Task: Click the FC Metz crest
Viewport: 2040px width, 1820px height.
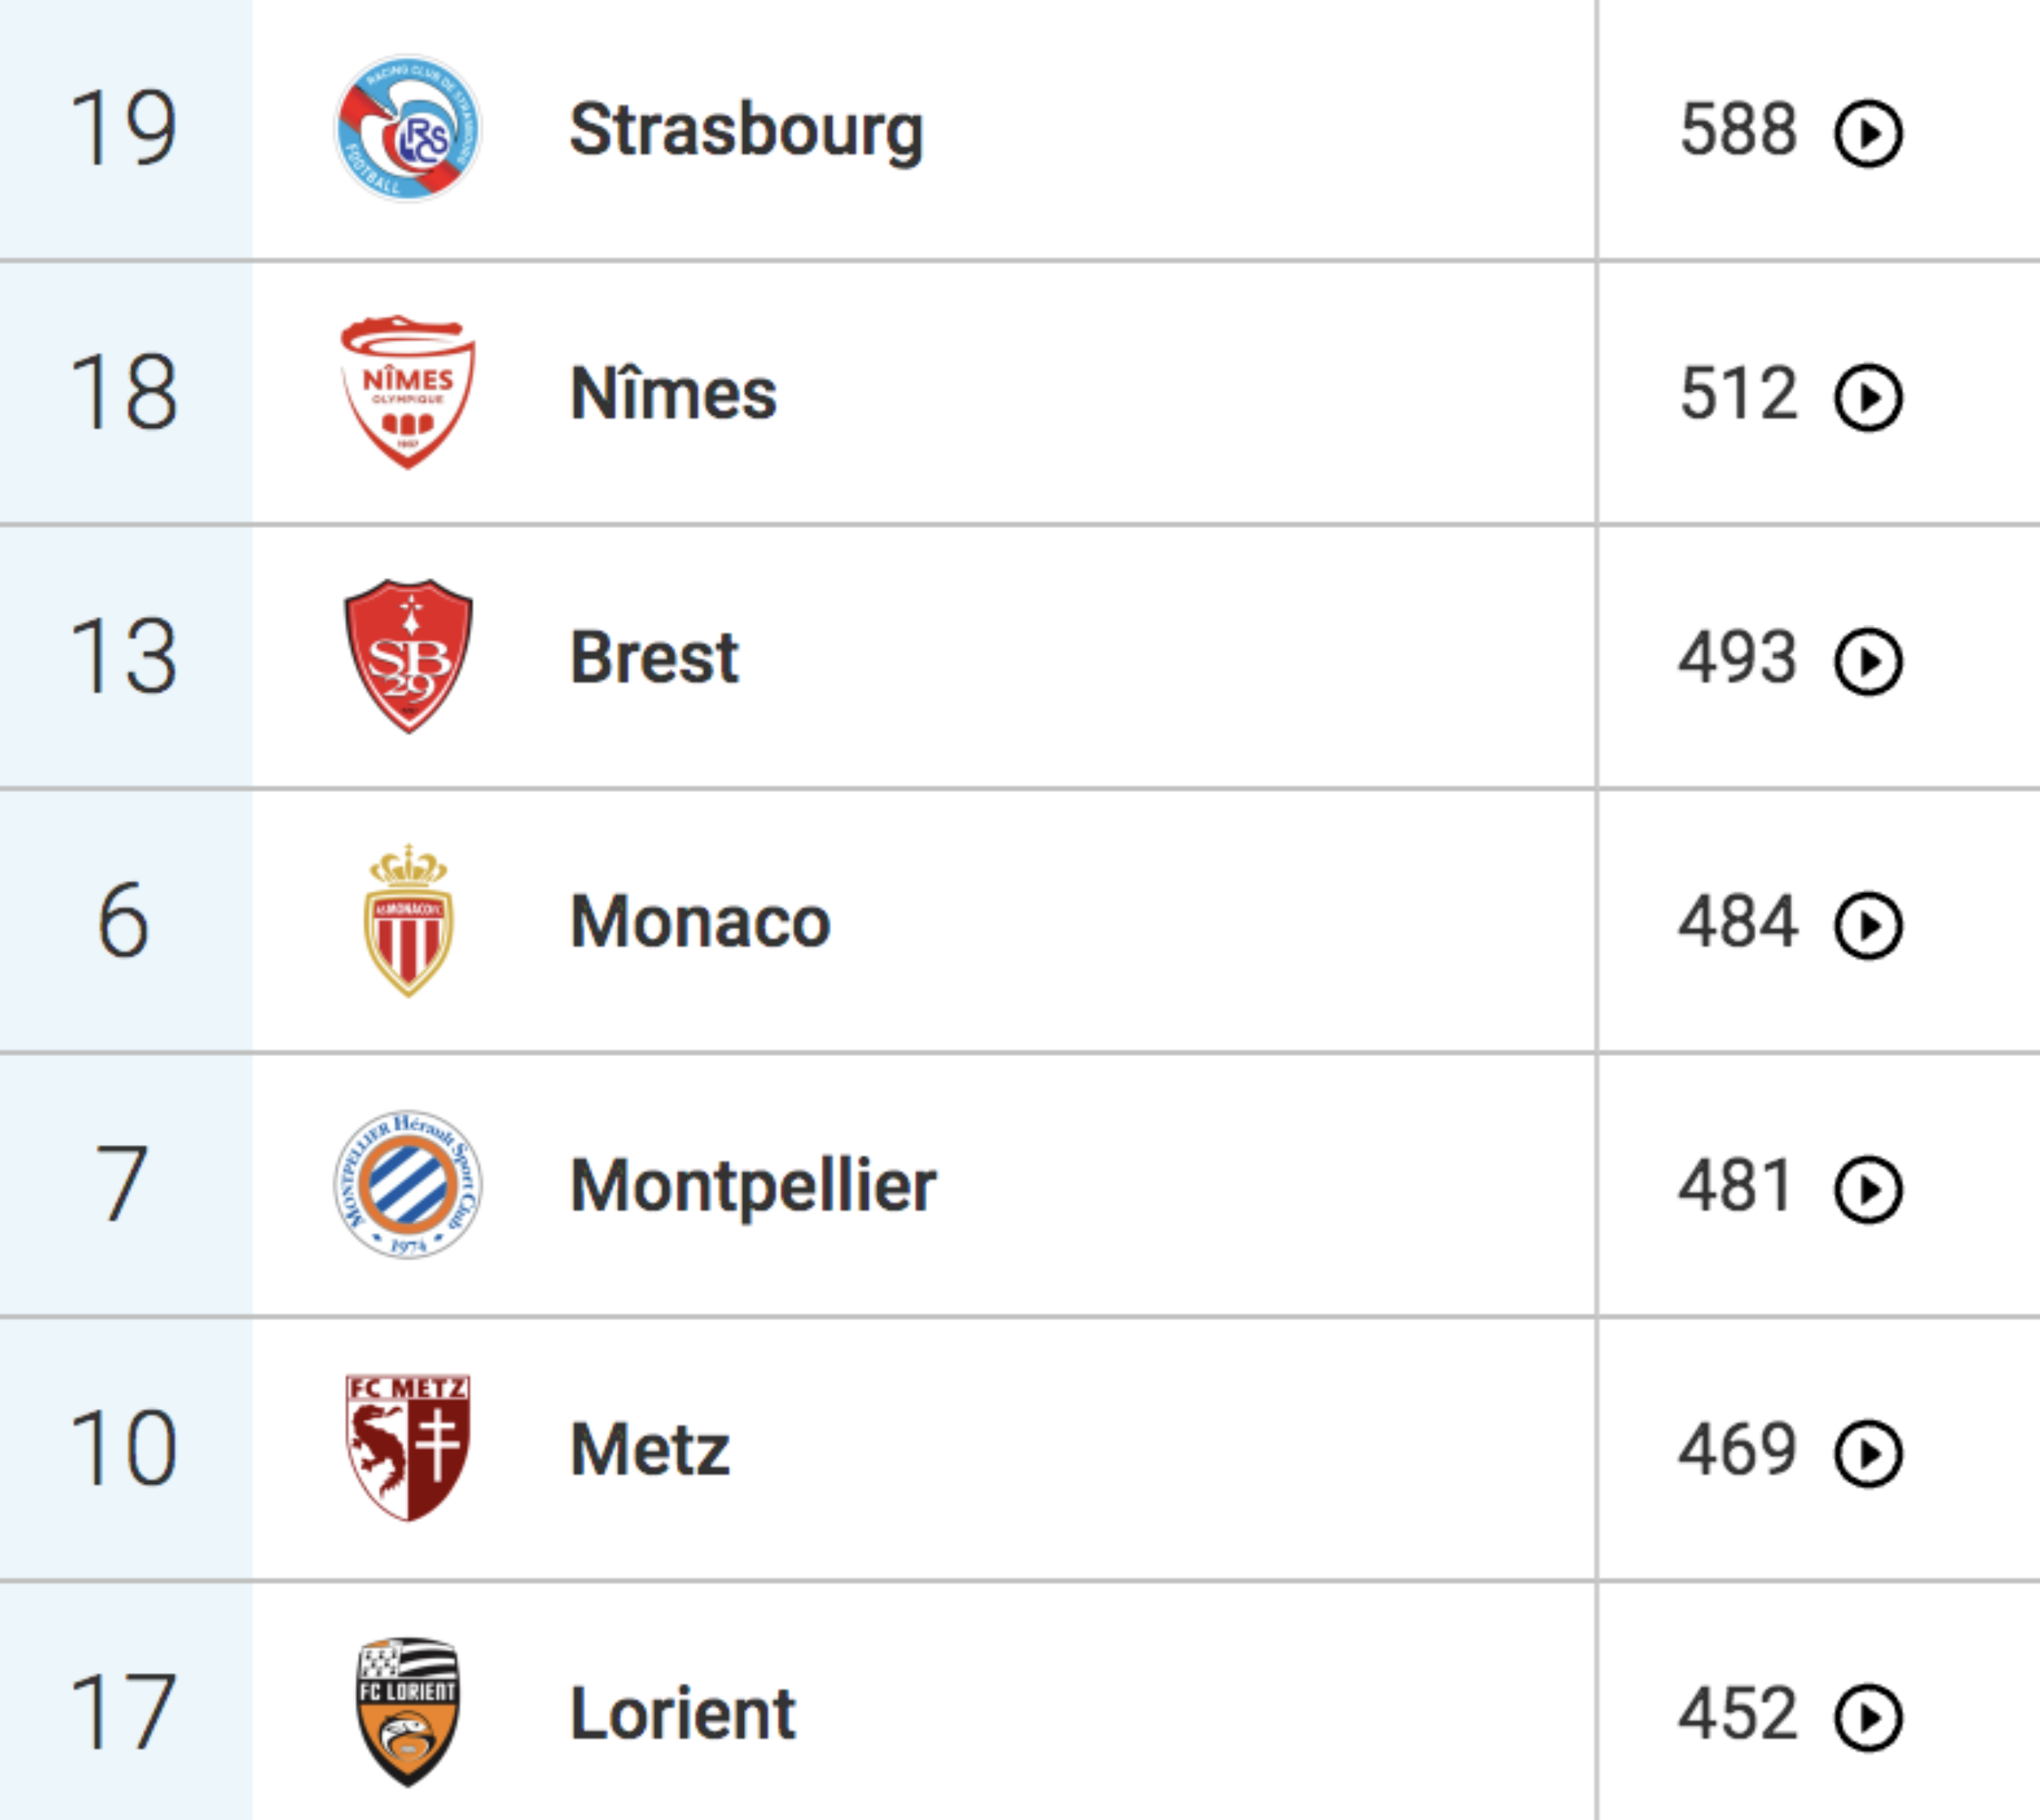Action: [x=407, y=1448]
